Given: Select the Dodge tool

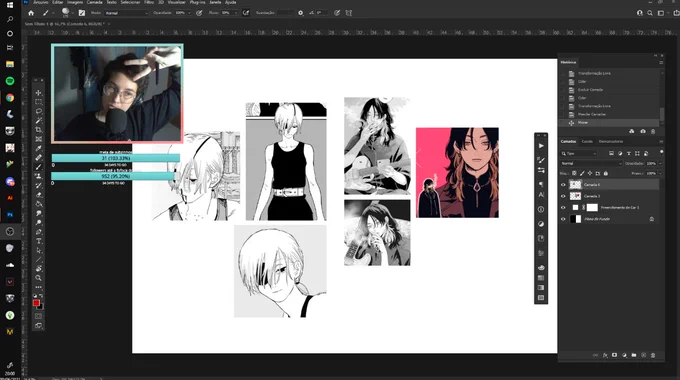Looking at the screenshot, I should (x=39, y=223).
